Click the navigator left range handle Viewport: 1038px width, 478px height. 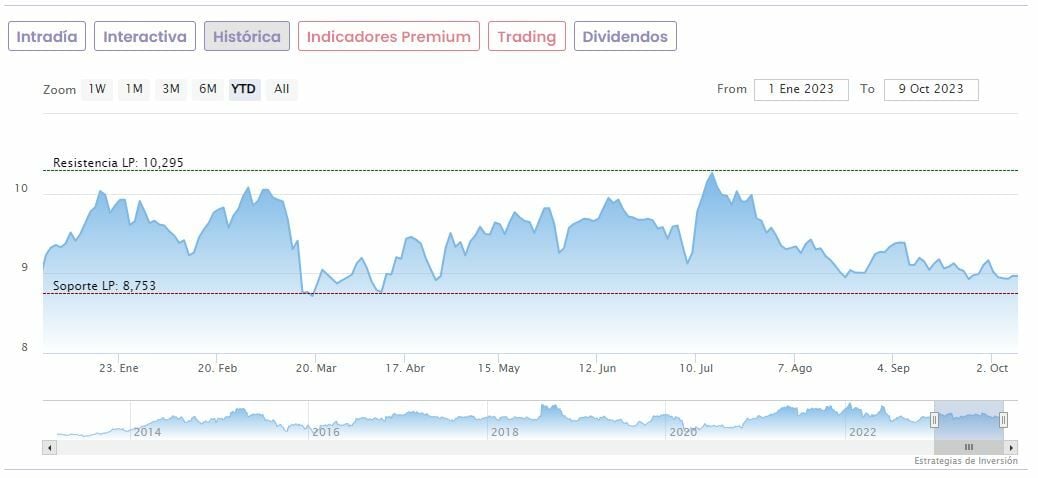click(x=934, y=420)
